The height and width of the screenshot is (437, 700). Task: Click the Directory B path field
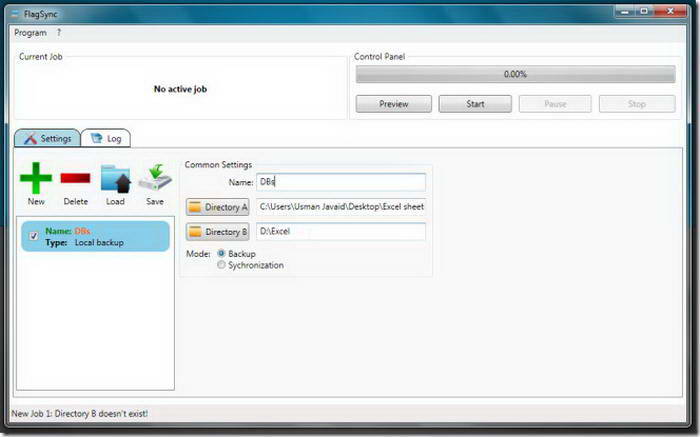tap(341, 231)
